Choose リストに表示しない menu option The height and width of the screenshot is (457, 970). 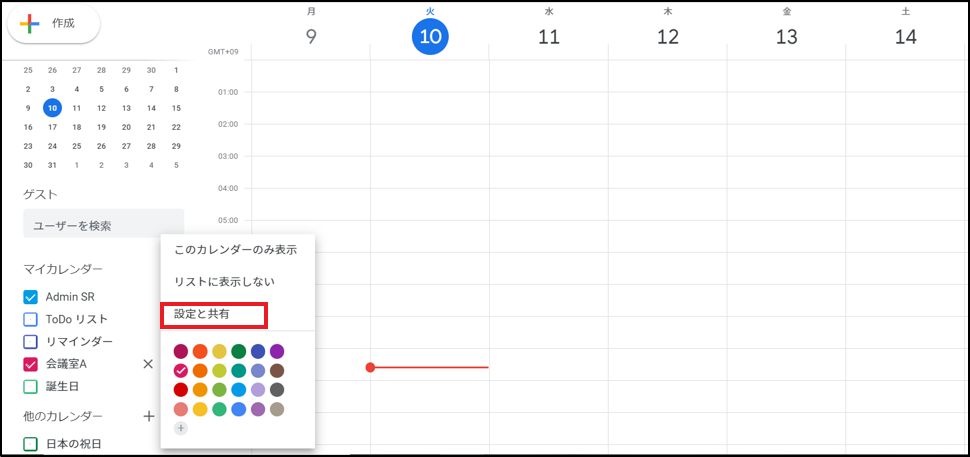pos(224,282)
